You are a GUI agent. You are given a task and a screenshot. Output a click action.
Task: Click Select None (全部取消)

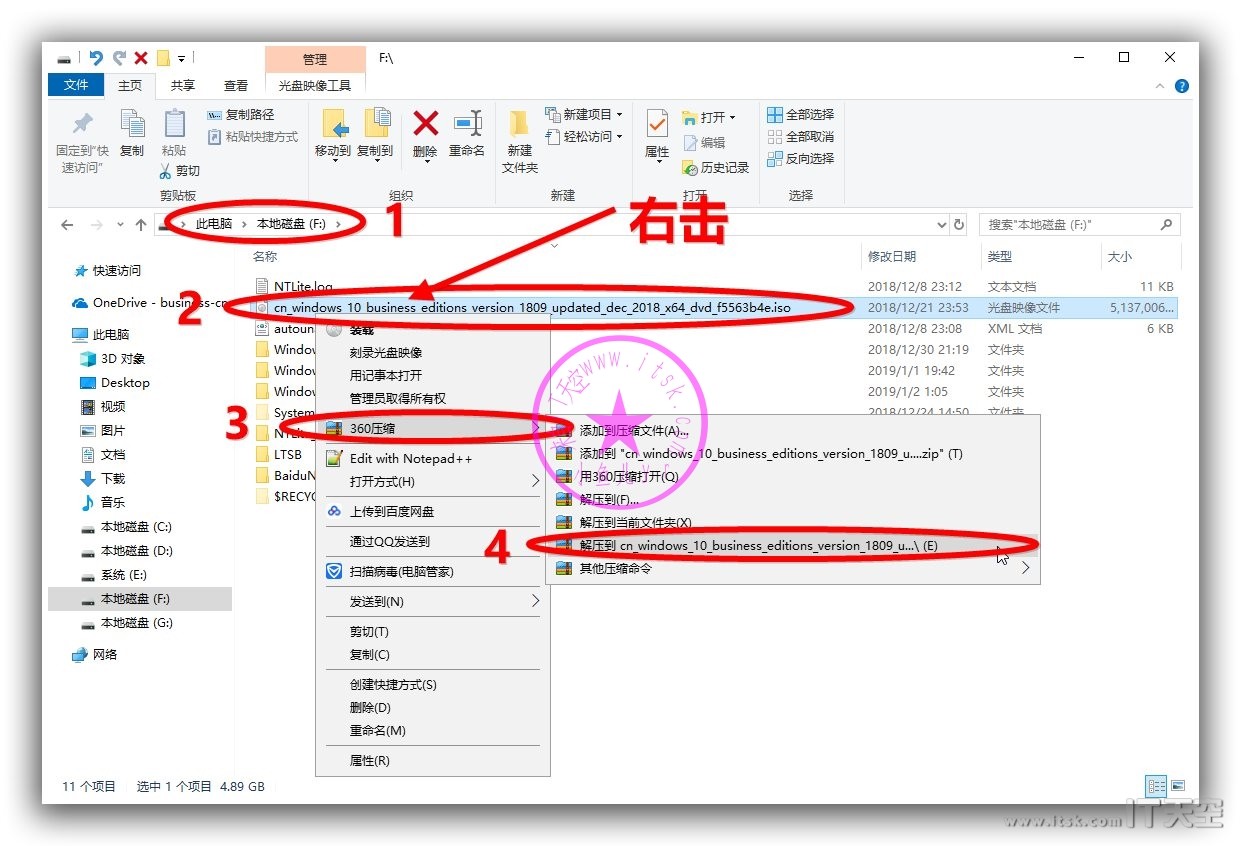pyautogui.click(x=800, y=137)
